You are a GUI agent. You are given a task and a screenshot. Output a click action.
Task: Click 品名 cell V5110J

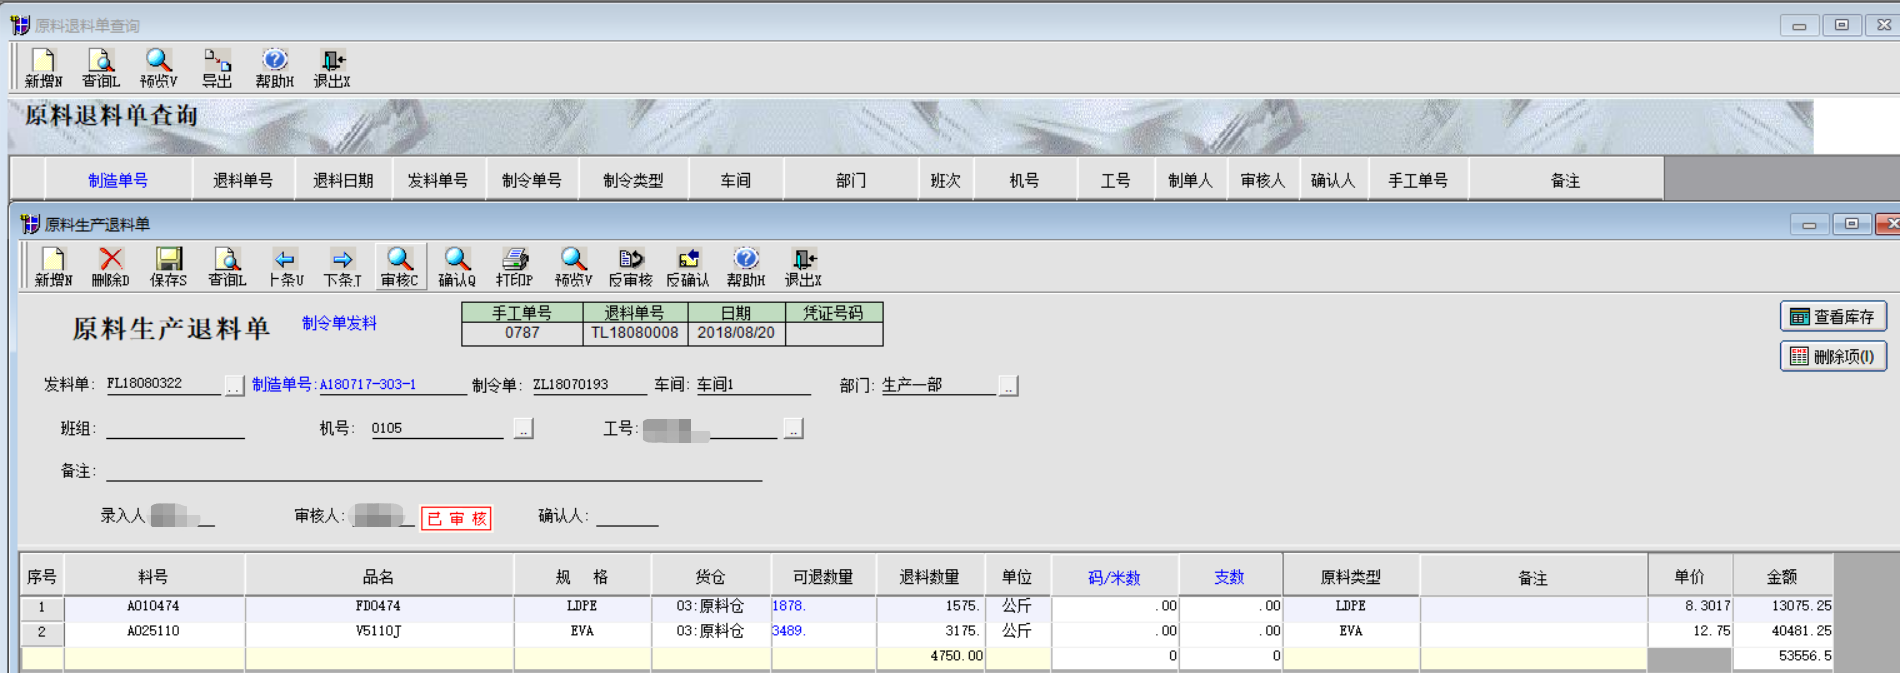378,631
